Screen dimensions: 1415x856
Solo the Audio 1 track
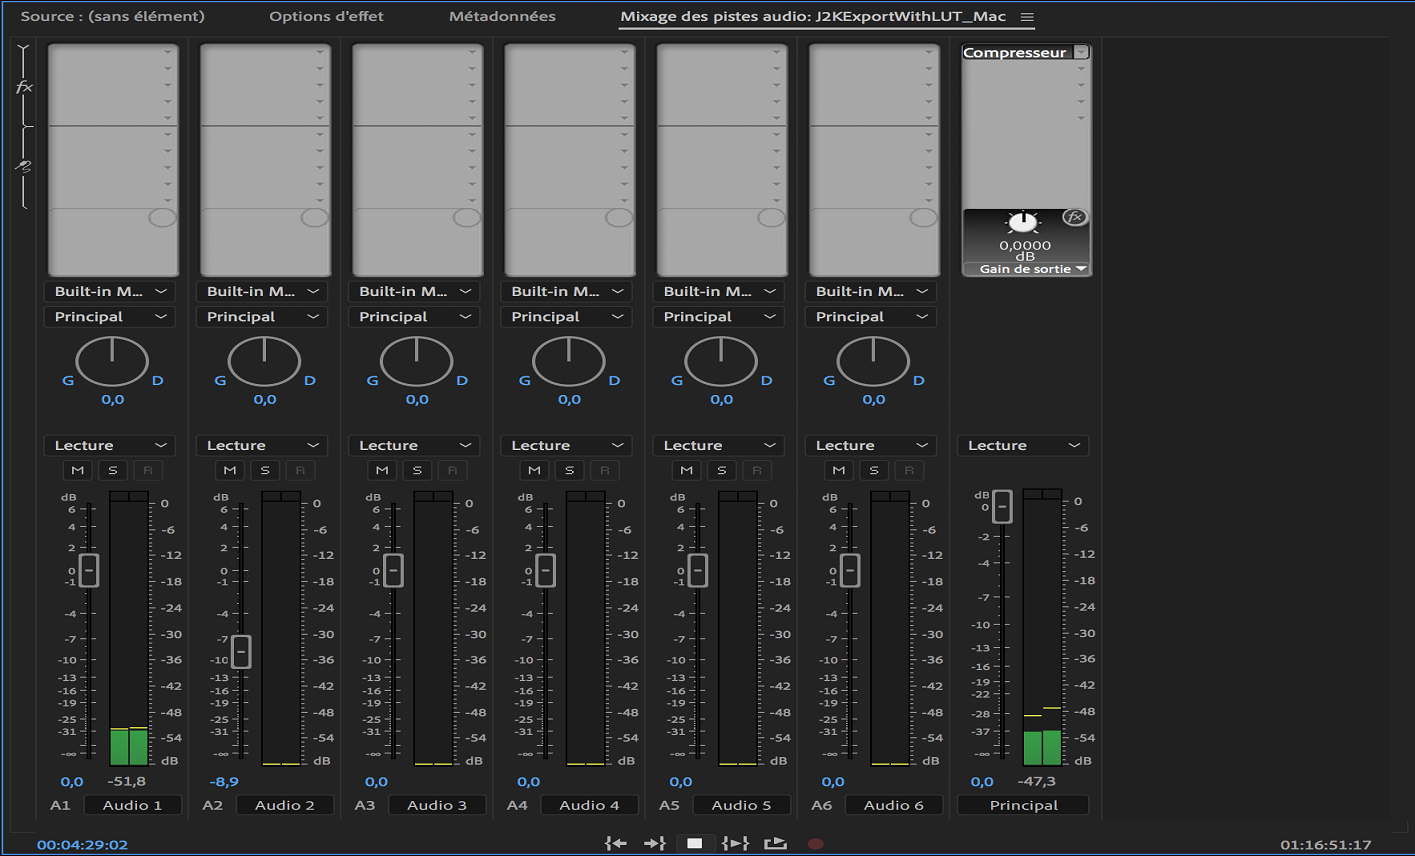point(113,470)
